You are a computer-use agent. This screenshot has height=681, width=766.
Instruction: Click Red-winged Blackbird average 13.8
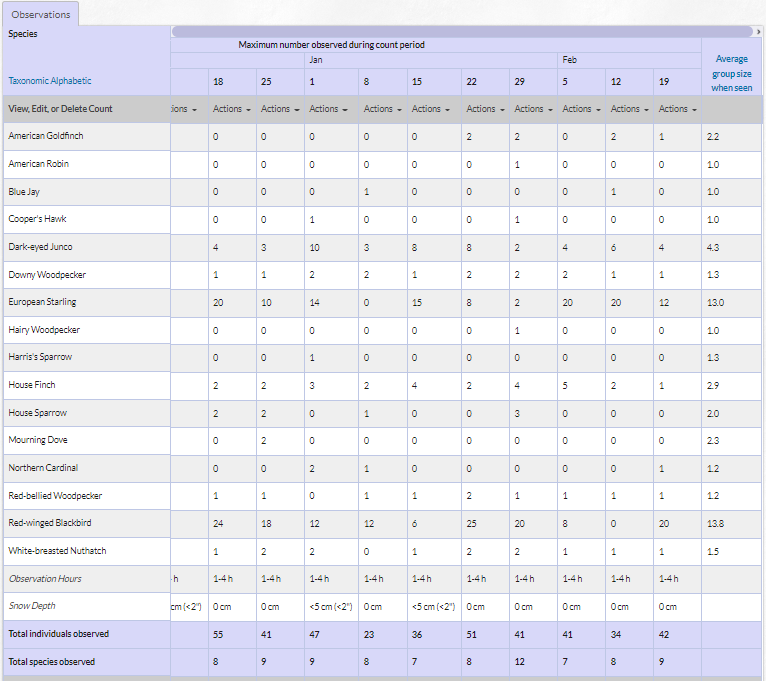coord(715,524)
